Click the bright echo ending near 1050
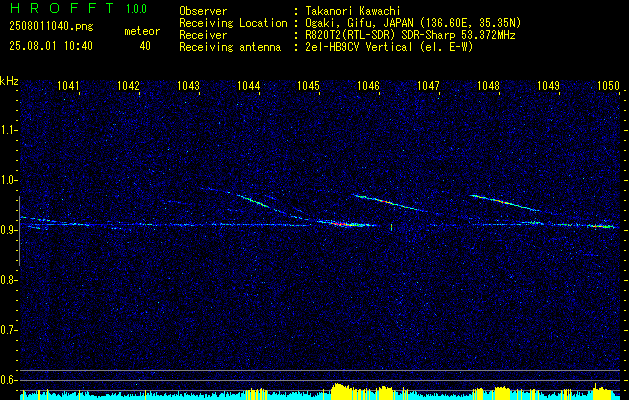This screenshot has width=629, height=400. tap(601, 227)
